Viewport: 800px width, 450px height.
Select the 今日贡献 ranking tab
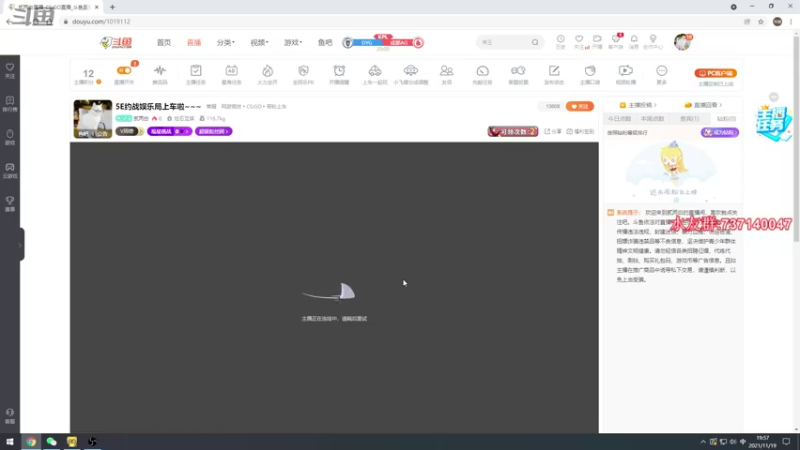coord(619,118)
